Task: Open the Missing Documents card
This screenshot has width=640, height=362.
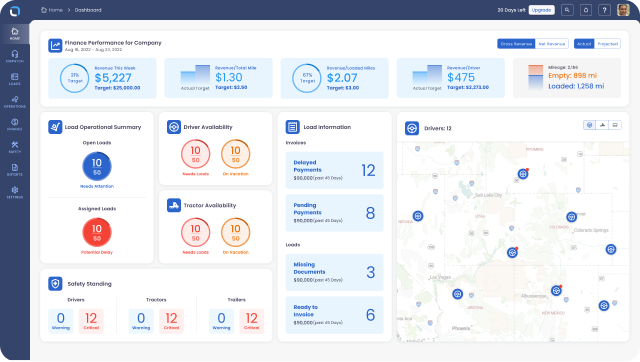Action: click(x=334, y=272)
